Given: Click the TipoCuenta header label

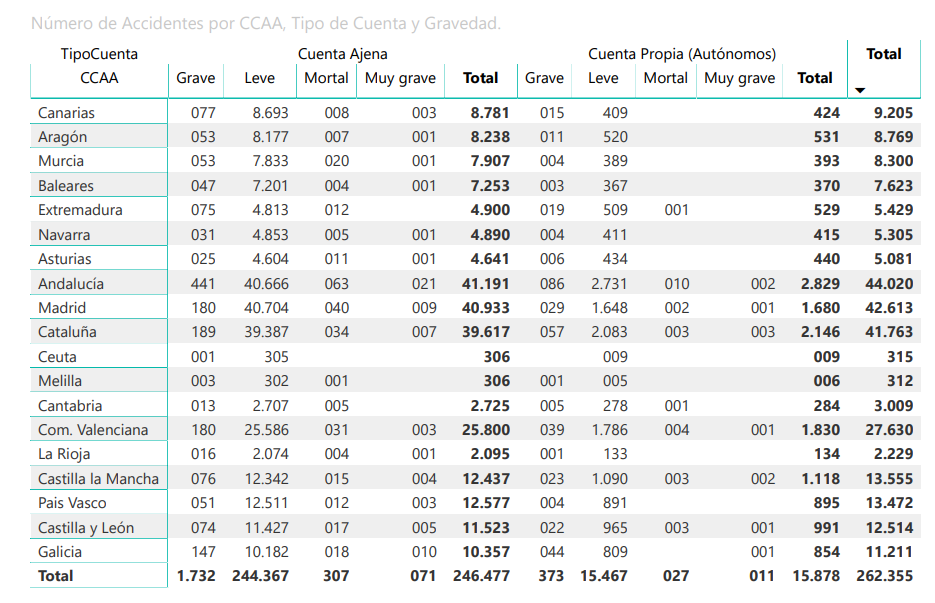Looking at the screenshot, I should pos(99,54).
